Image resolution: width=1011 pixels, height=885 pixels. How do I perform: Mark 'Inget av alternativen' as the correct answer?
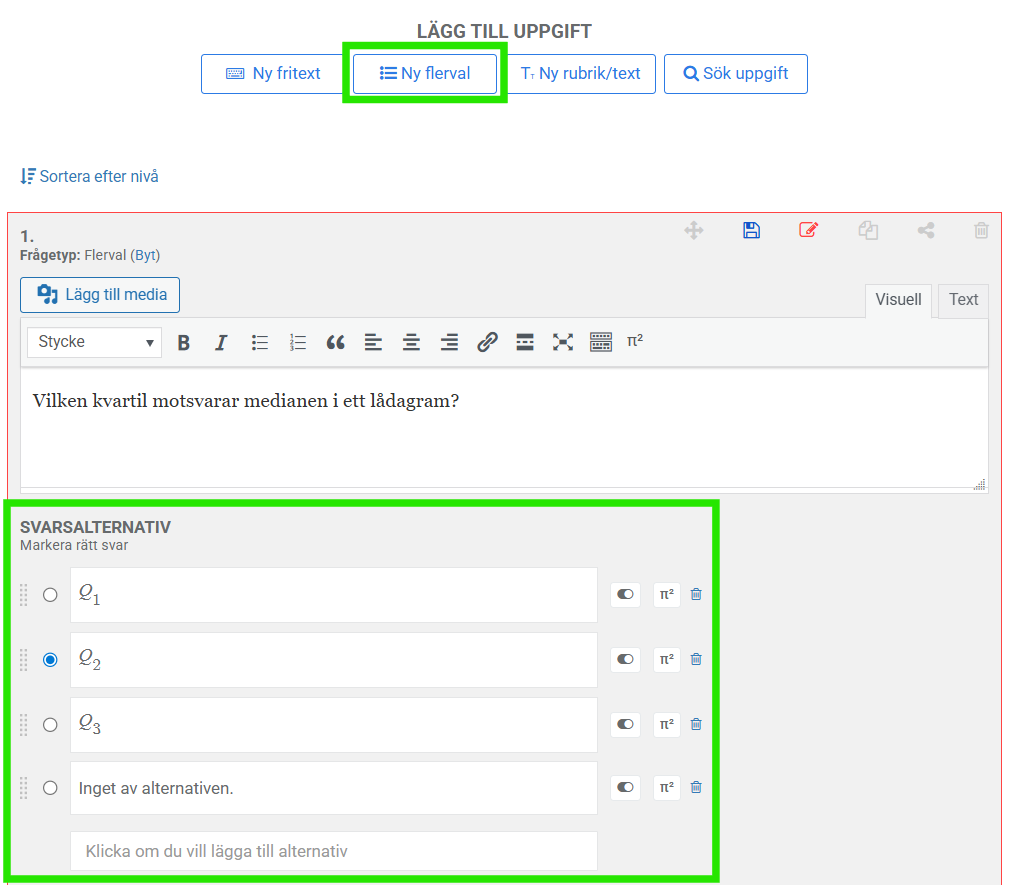tap(50, 788)
